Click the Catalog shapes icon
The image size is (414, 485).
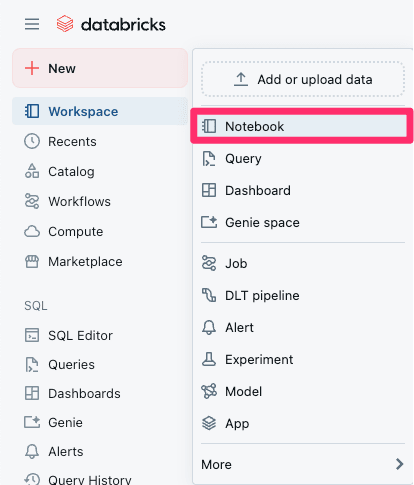tap(32, 171)
